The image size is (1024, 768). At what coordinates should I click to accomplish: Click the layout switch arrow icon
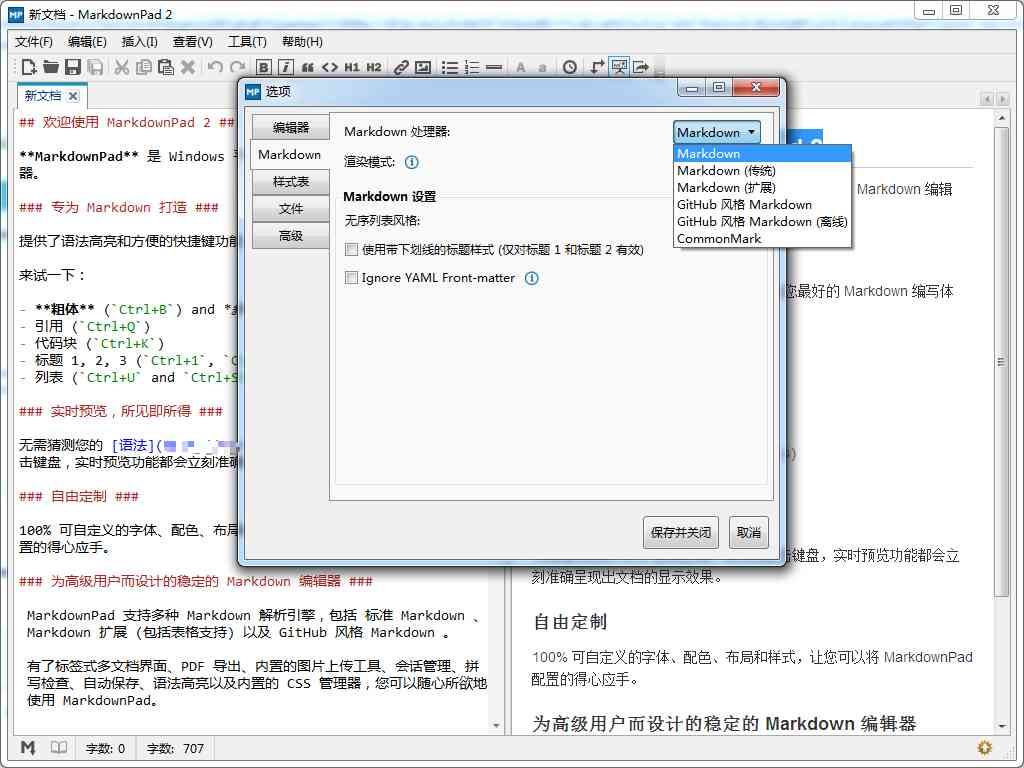597,67
